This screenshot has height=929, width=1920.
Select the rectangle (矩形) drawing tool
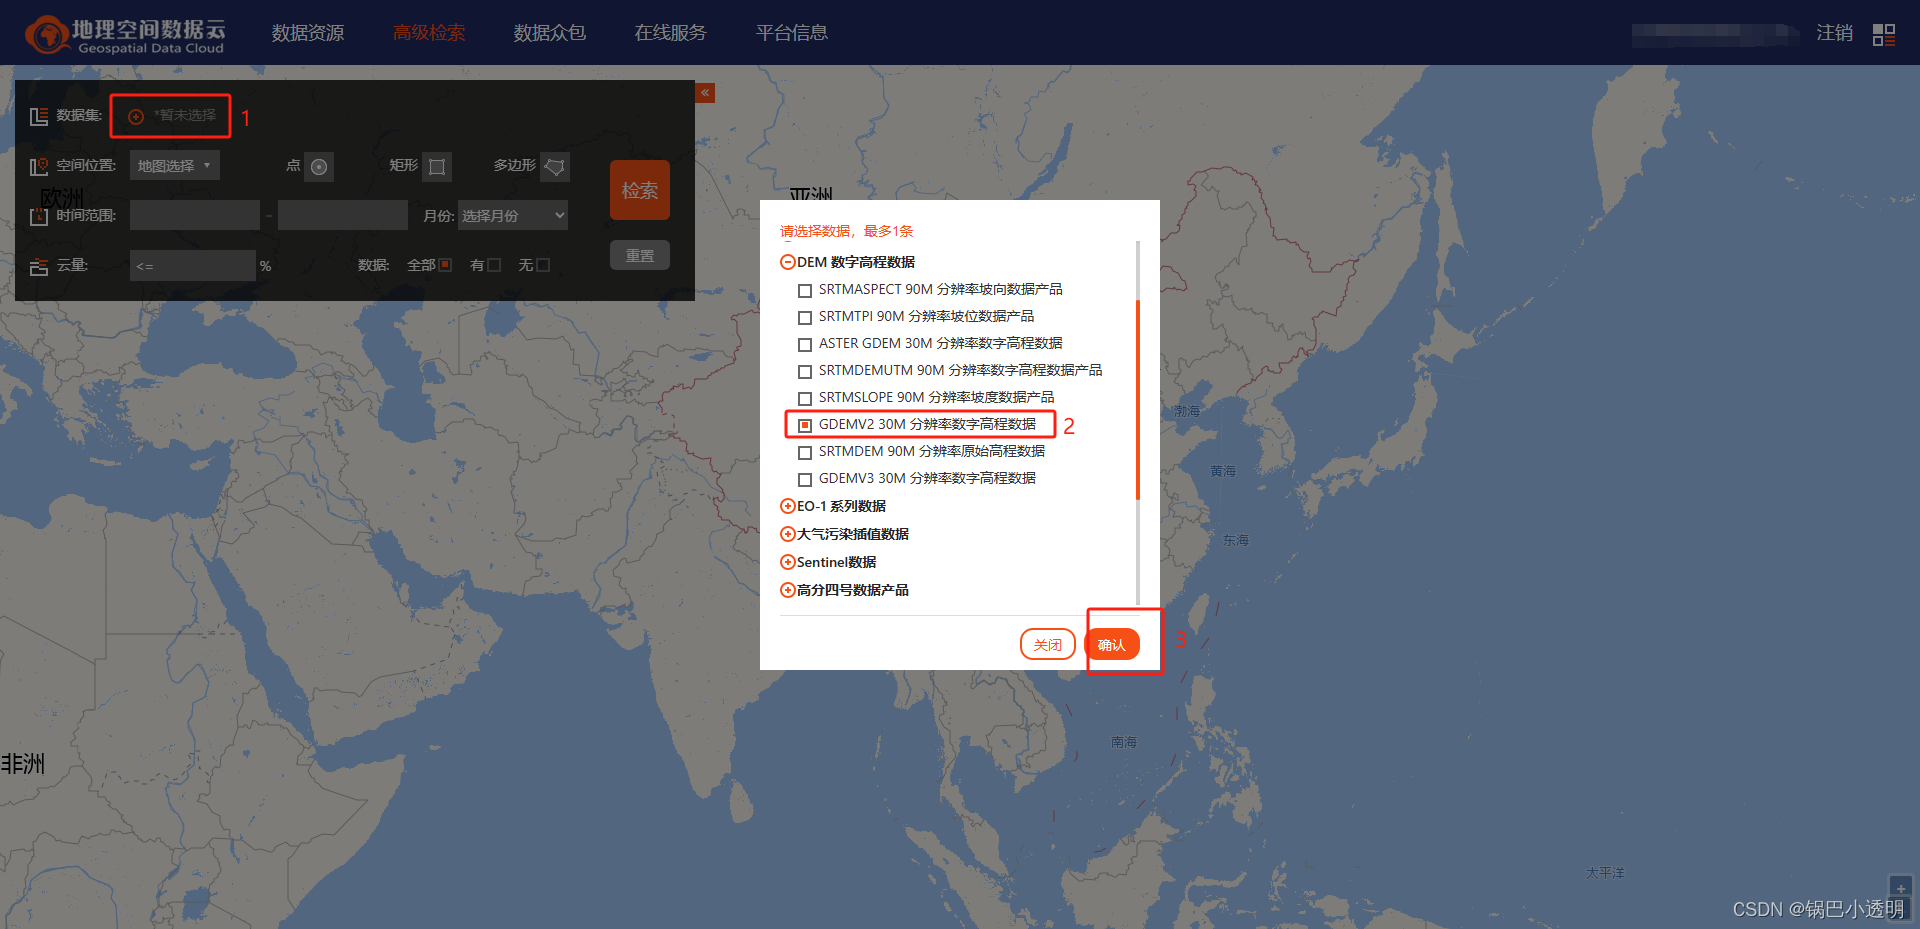[x=437, y=166]
